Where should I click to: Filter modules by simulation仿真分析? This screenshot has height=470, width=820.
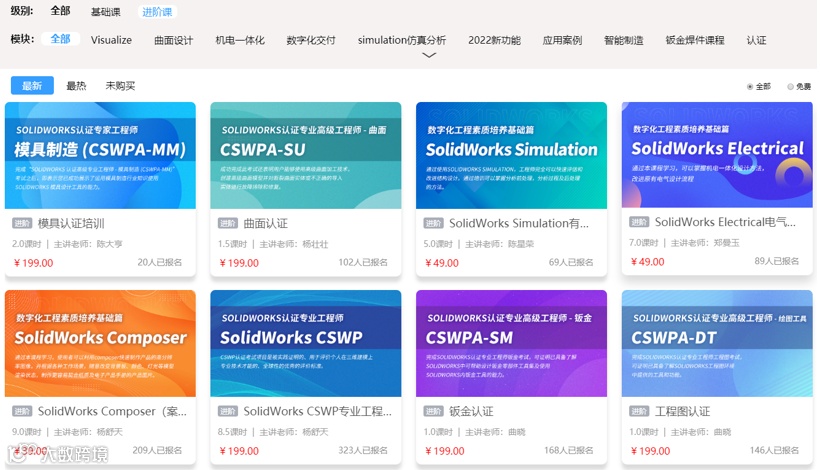pos(402,40)
